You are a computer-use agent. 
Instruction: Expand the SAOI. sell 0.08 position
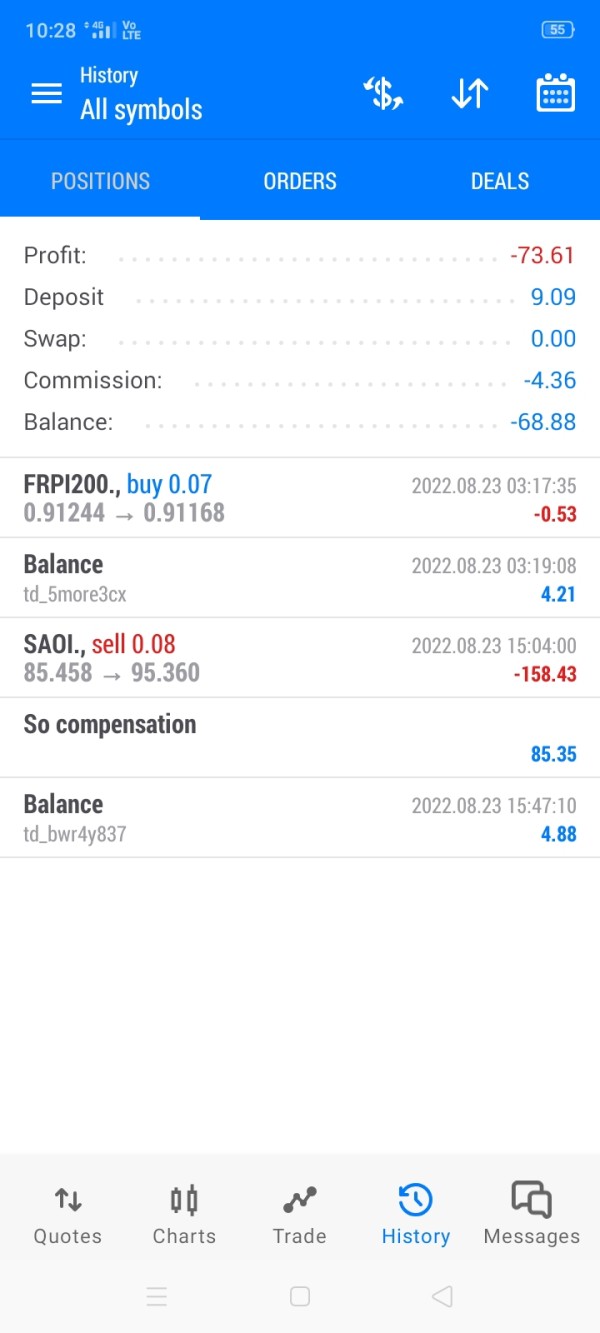[300, 658]
